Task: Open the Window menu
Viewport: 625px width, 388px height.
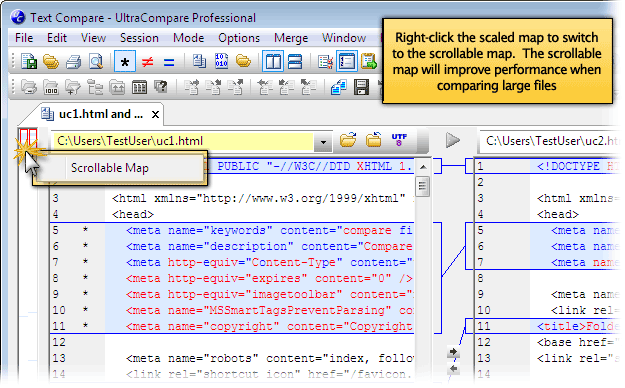Action: [344, 38]
